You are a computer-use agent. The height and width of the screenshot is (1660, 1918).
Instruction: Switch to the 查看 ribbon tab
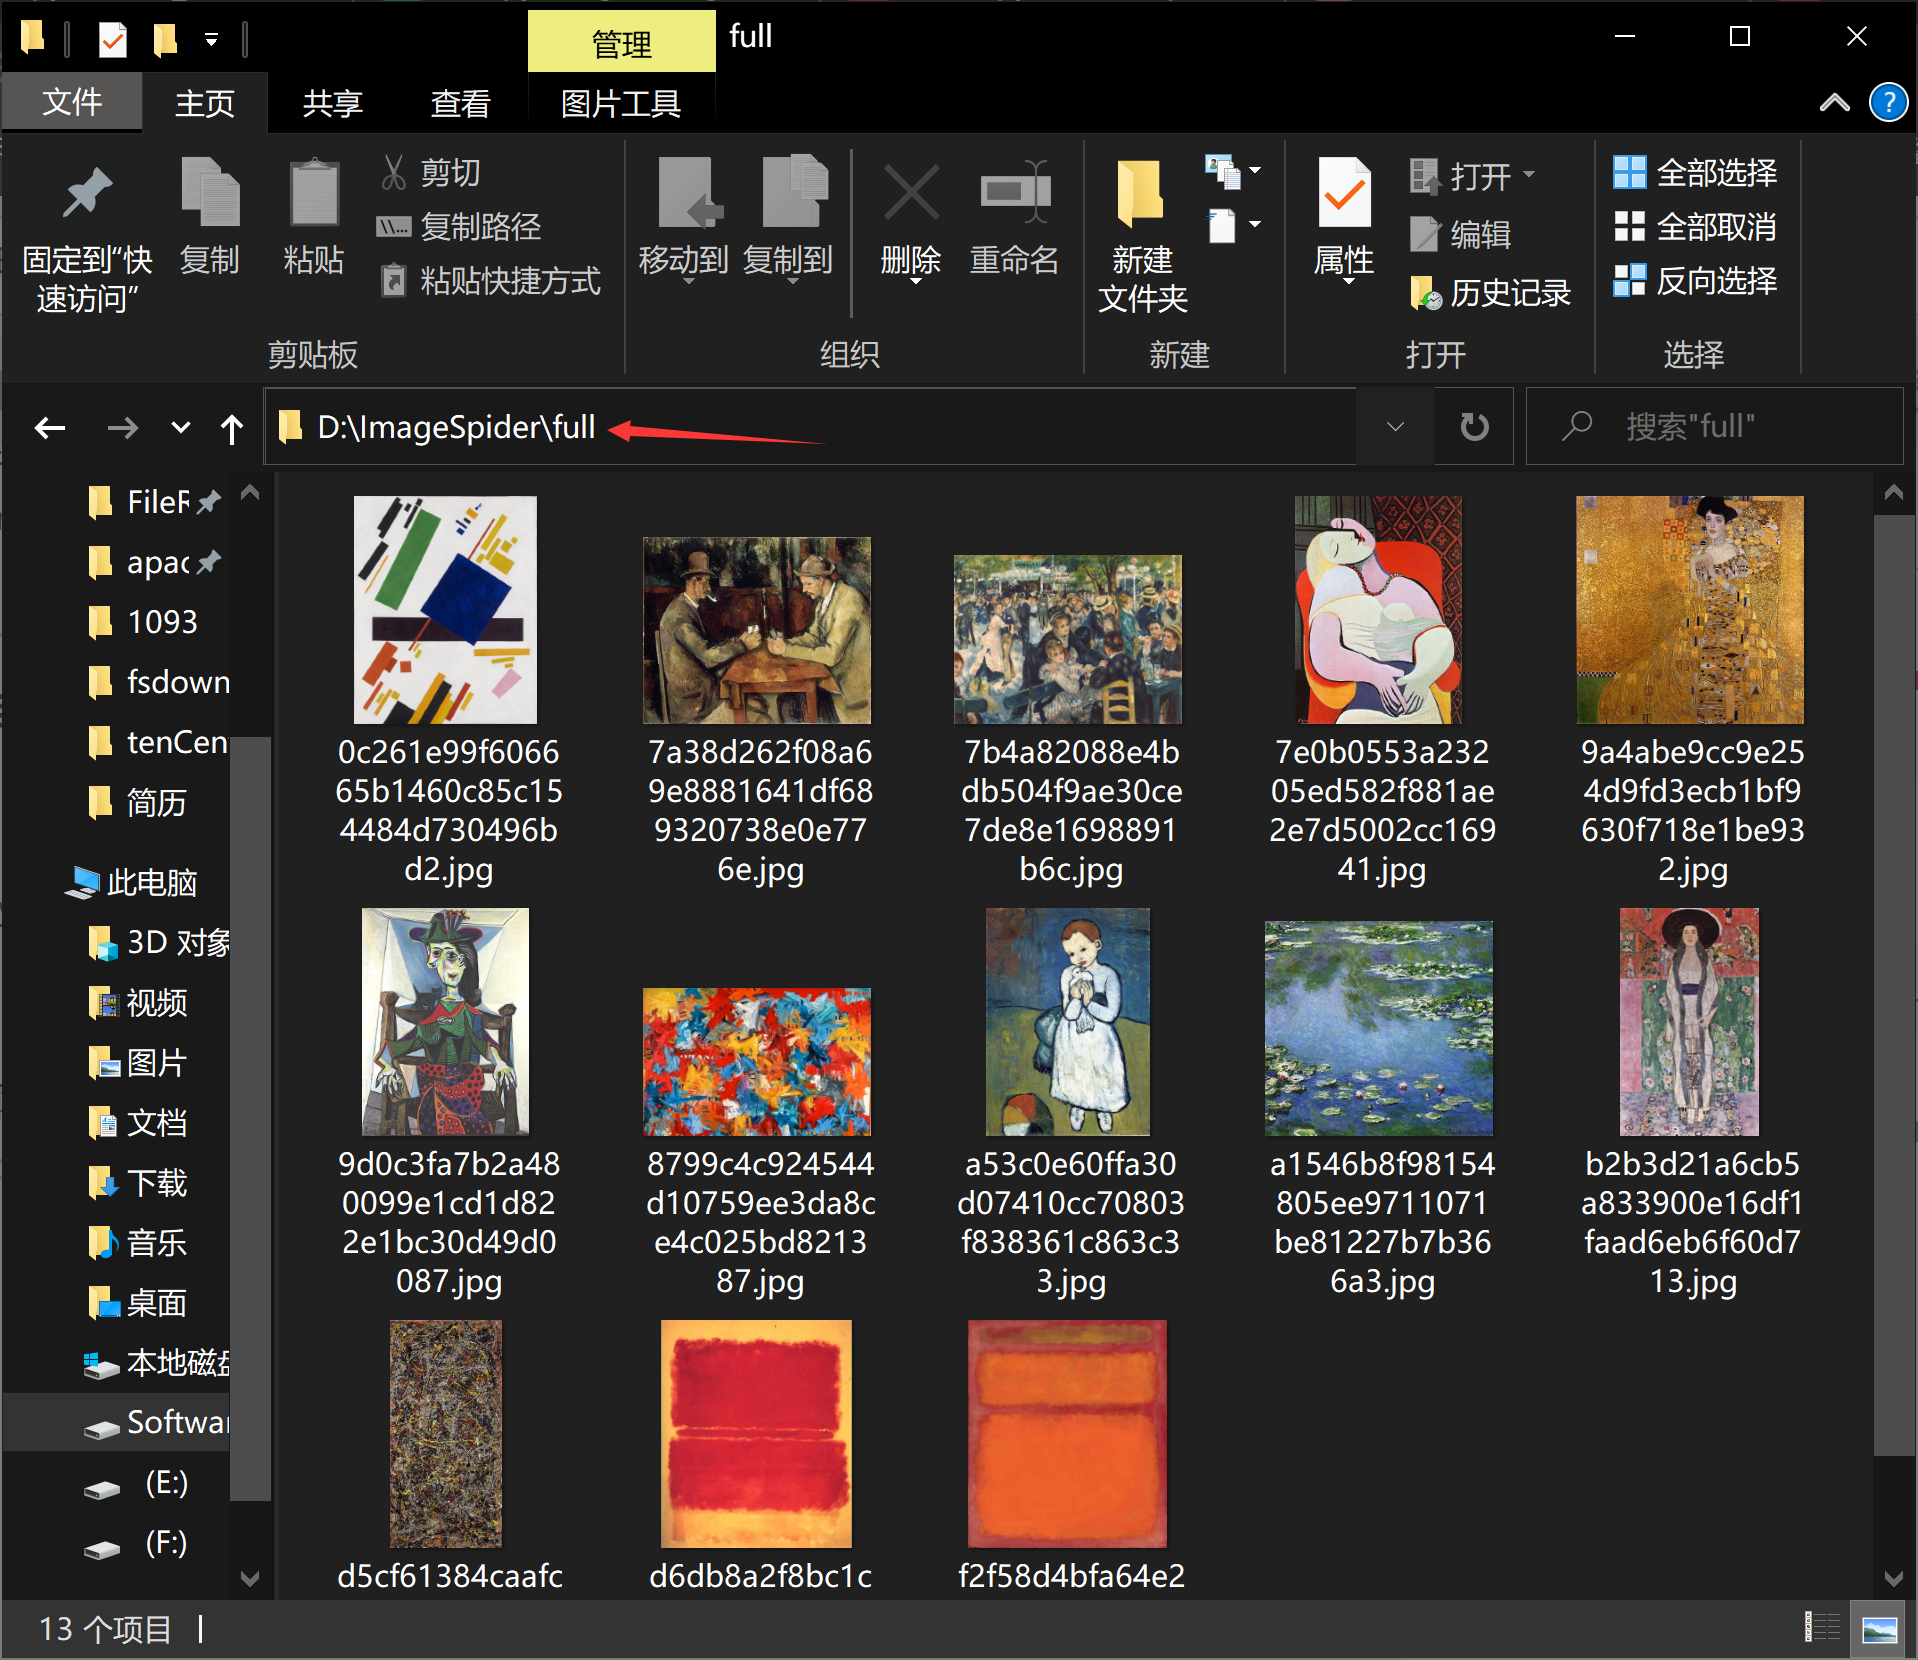[x=461, y=103]
